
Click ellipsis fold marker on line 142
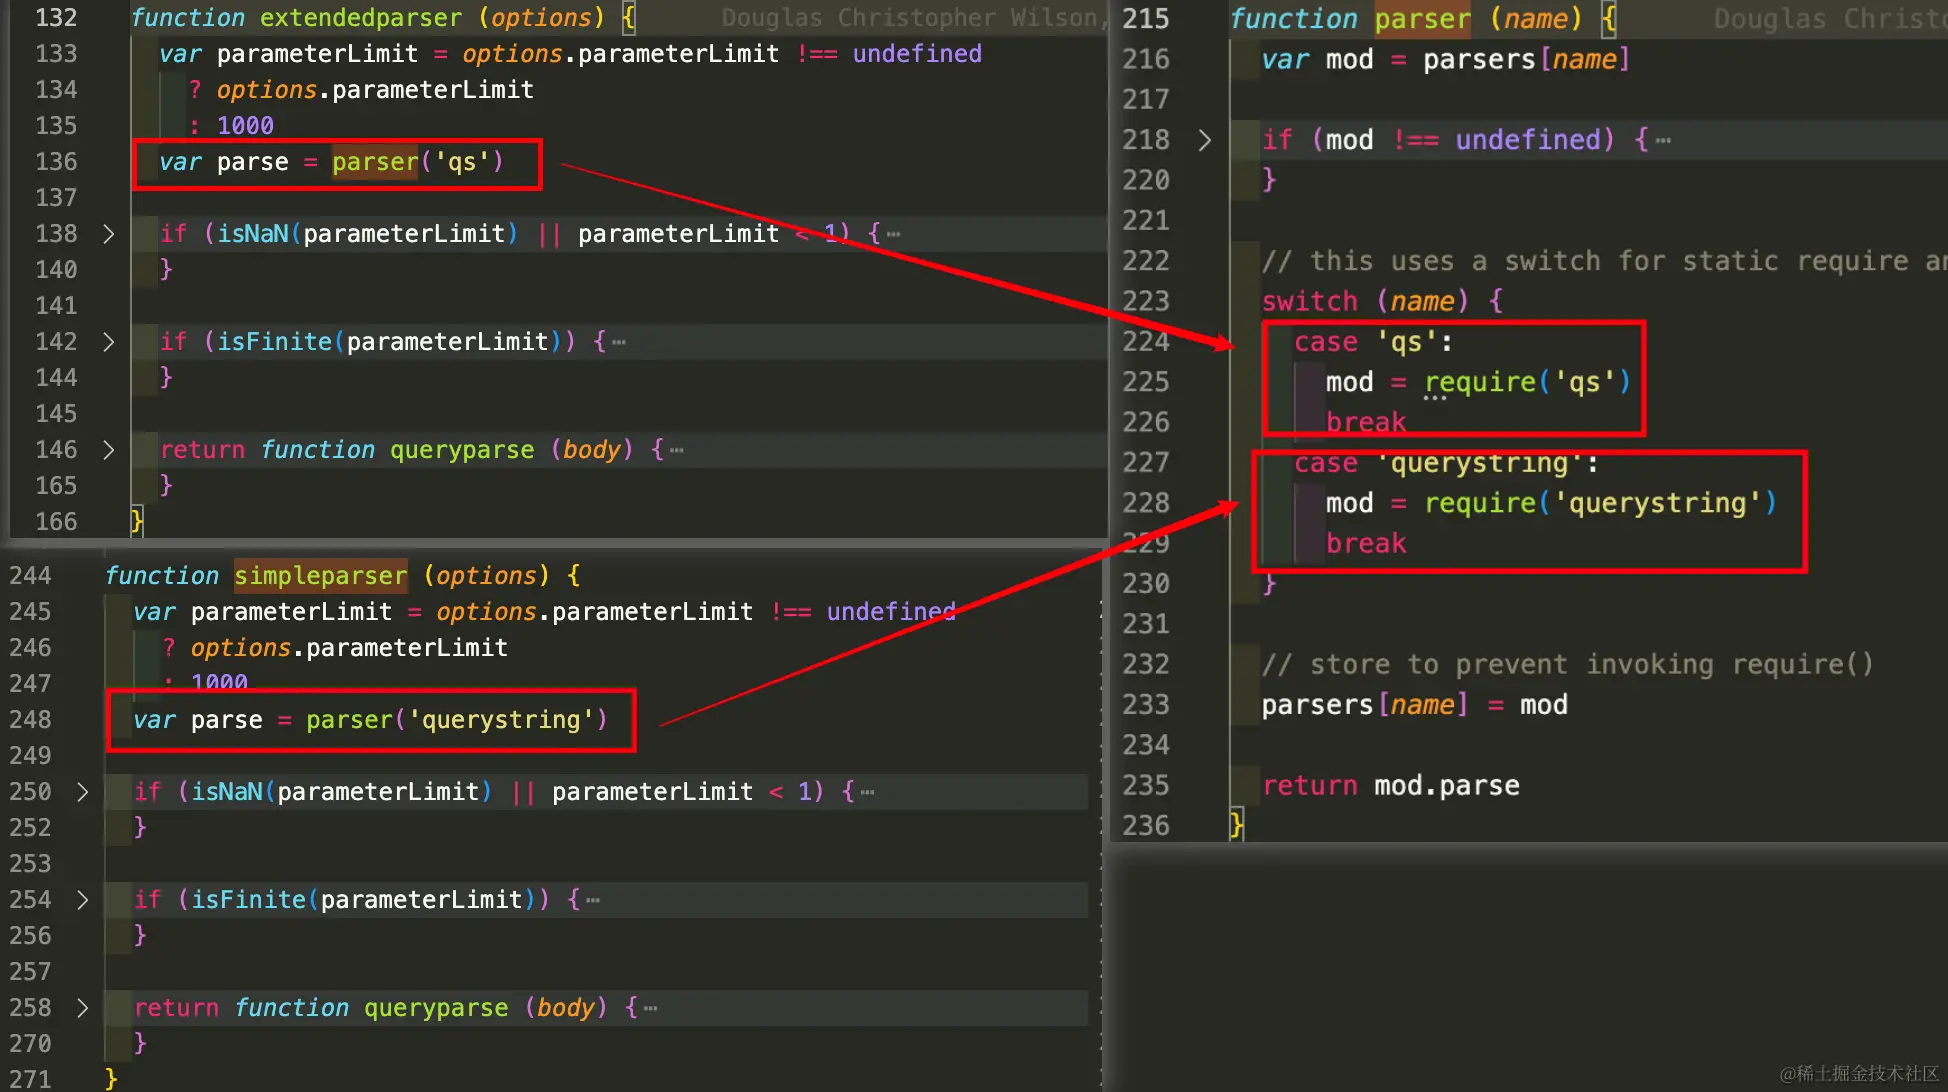click(x=619, y=342)
